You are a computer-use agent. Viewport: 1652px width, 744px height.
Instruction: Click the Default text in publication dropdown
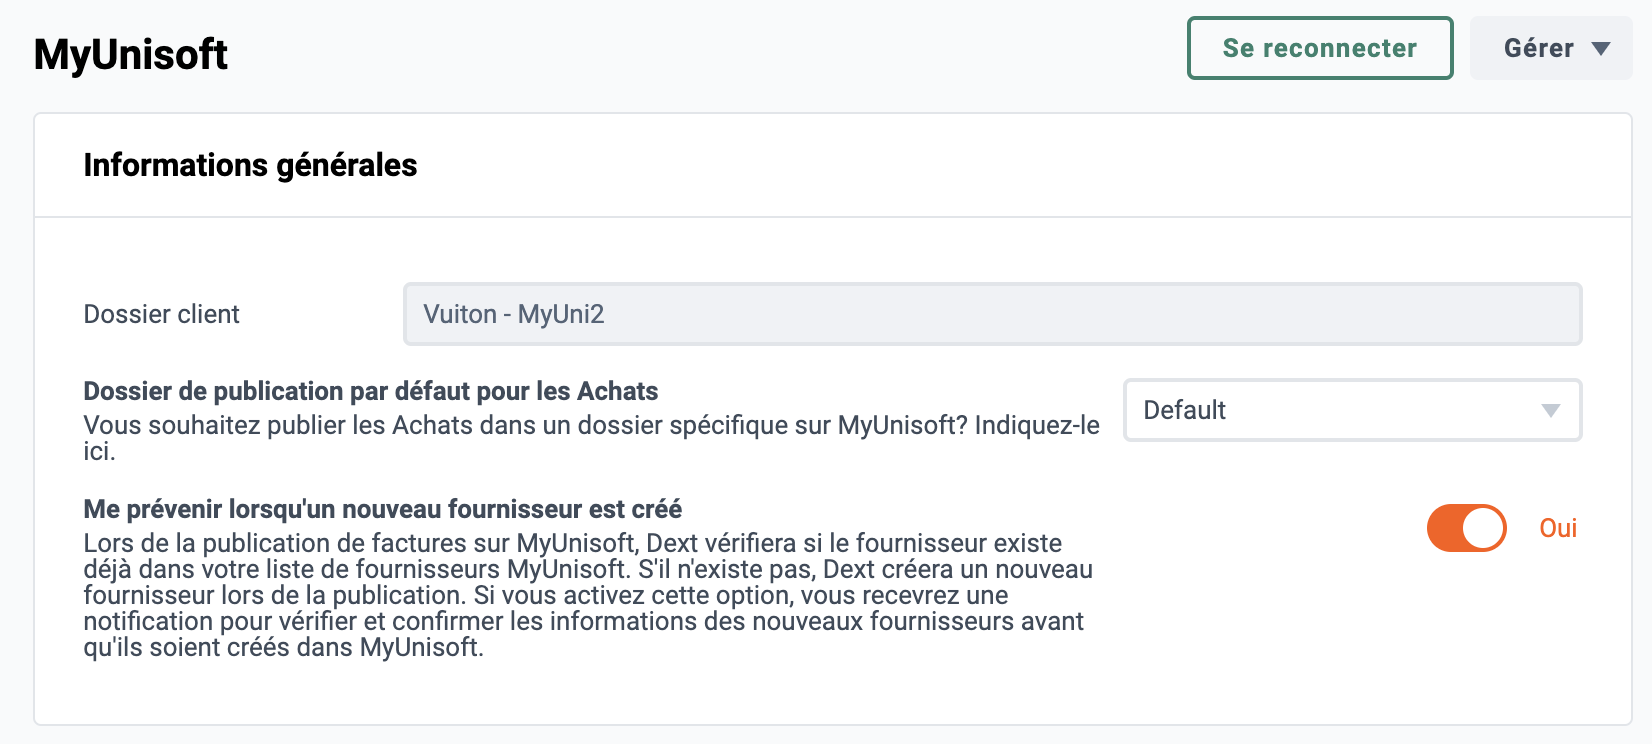pyautogui.click(x=1185, y=410)
